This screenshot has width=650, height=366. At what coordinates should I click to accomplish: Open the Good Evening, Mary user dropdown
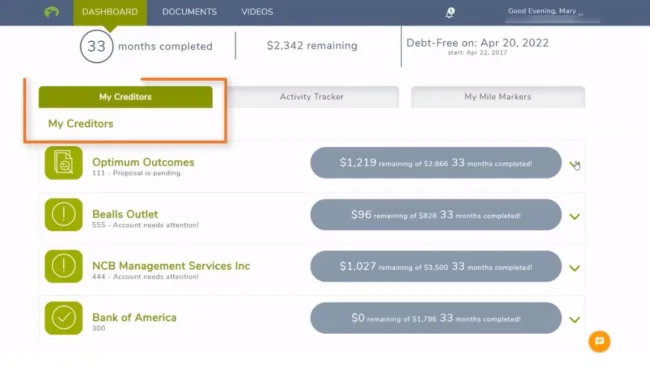[546, 12]
